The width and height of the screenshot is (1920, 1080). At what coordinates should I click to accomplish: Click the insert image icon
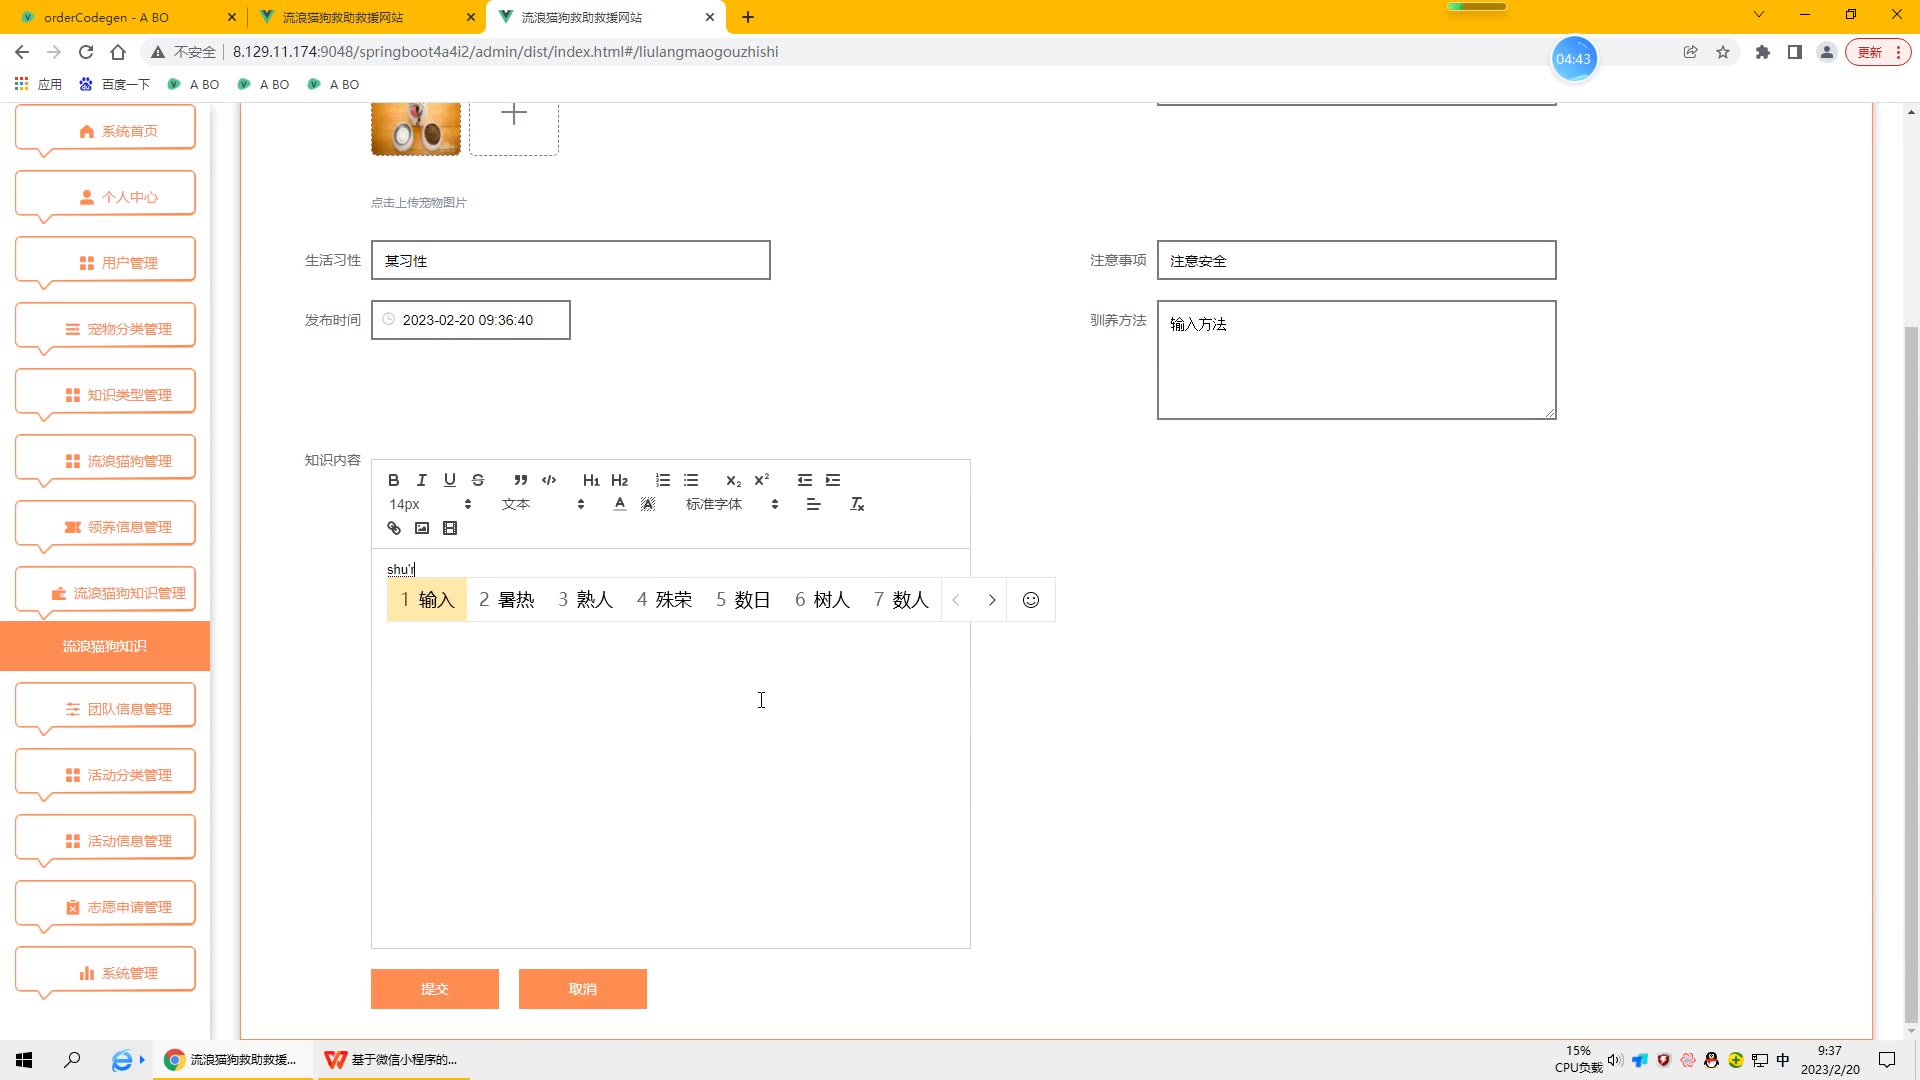[422, 528]
